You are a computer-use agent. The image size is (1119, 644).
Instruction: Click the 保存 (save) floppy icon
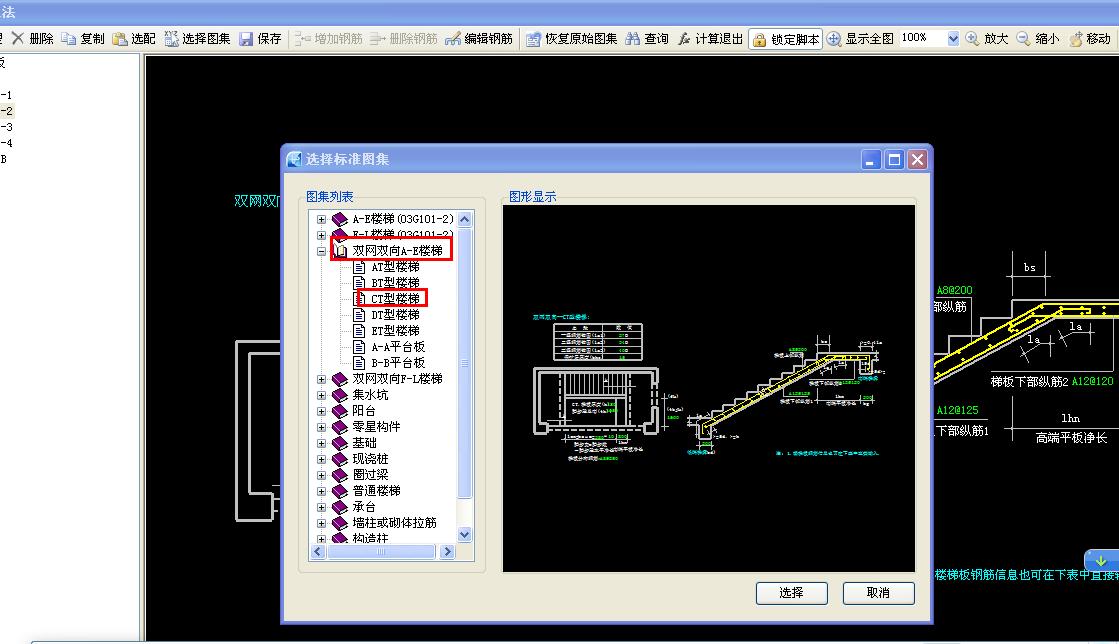(x=246, y=39)
